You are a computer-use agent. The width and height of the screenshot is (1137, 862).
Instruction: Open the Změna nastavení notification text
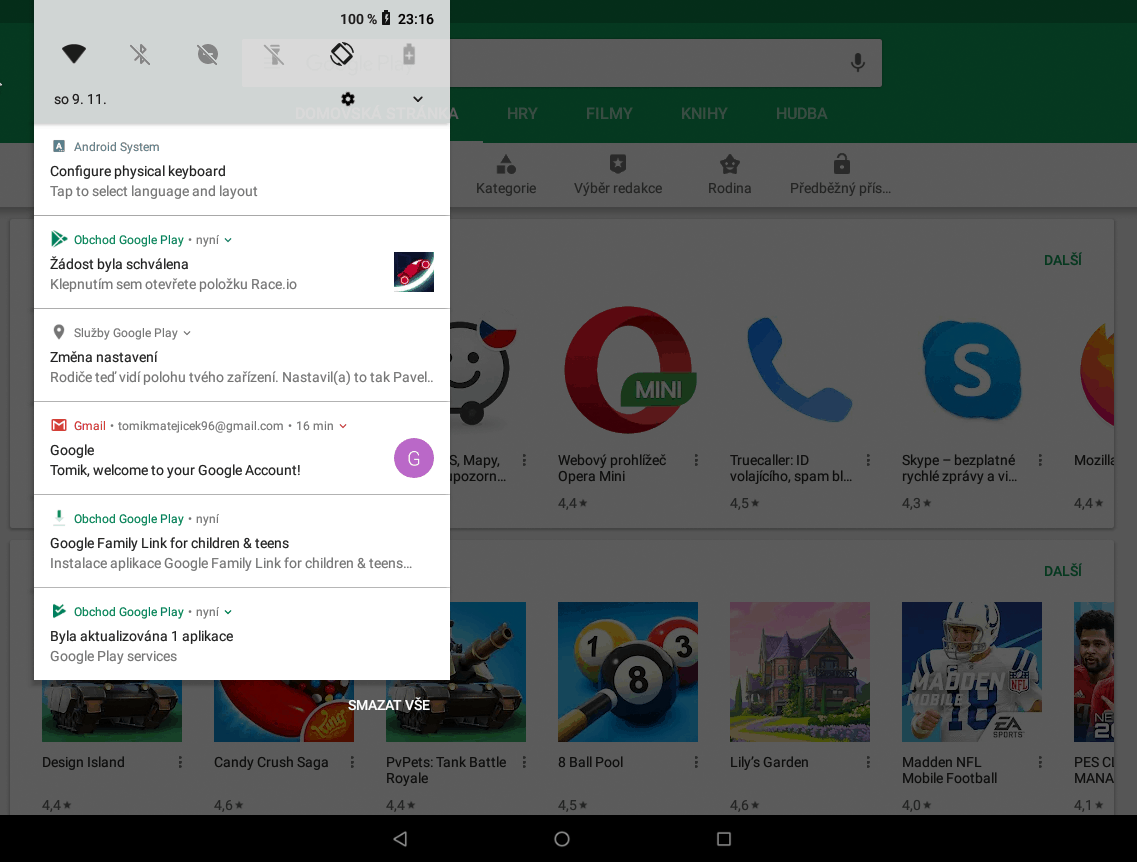click(x=104, y=357)
